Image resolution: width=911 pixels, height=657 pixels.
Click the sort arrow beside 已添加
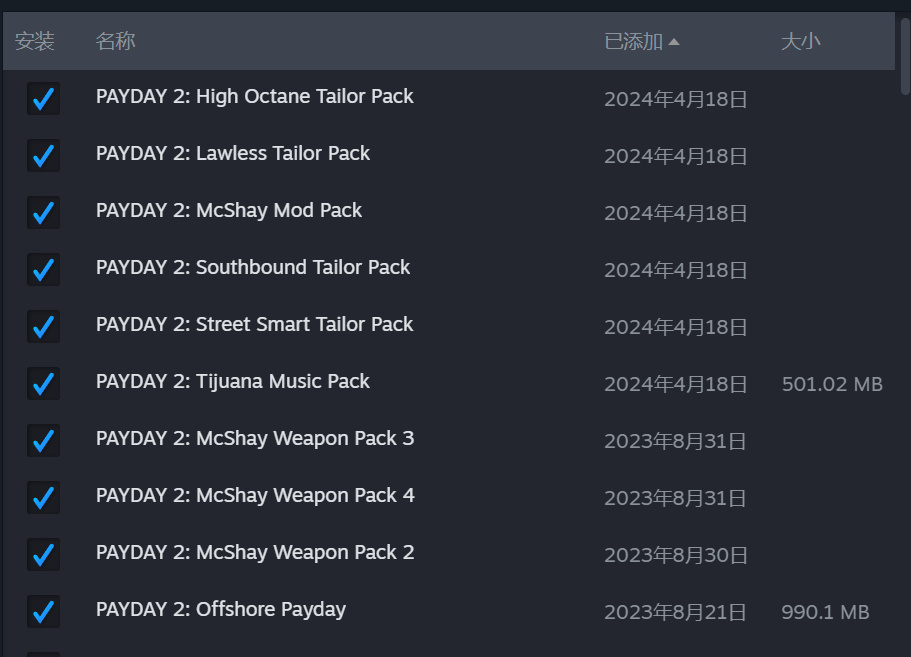click(x=674, y=42)
